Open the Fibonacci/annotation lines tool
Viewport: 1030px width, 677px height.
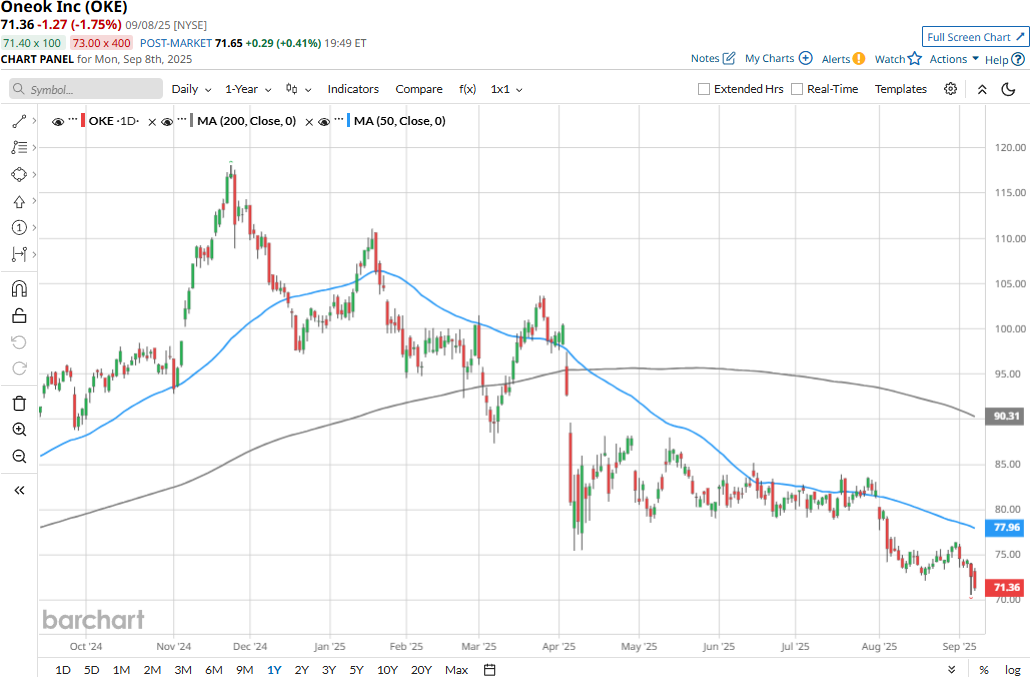pyautogui.click(x=19, y=148)
